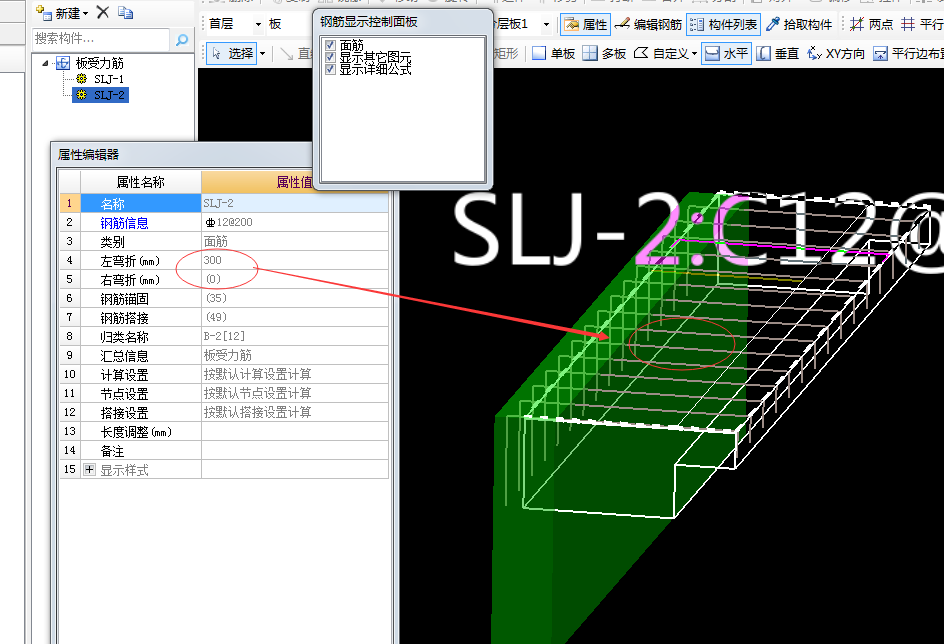The image size is (944, 644).
Task: Click the magnifier search icon
Action: 181,40
